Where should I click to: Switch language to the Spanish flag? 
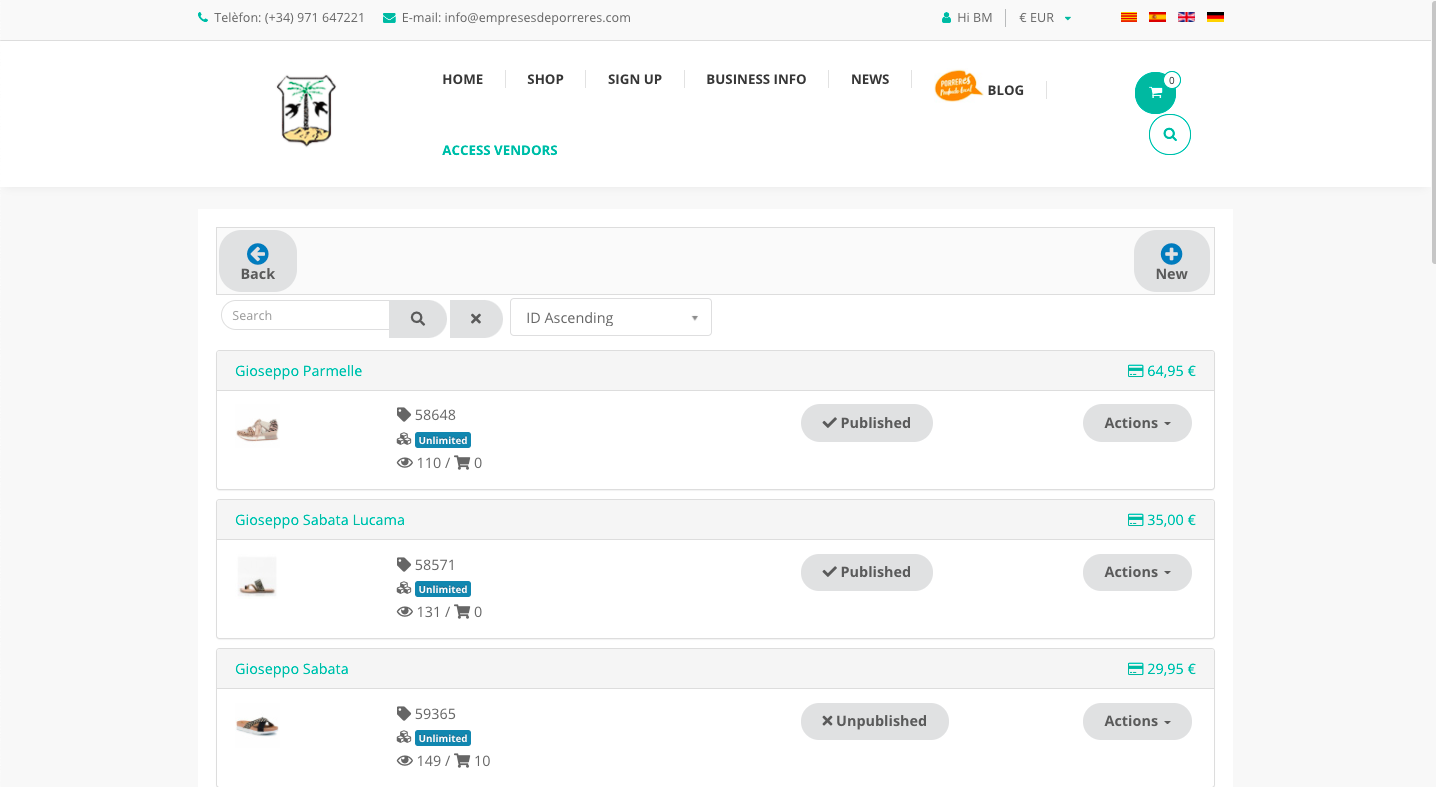point(1157,17)
